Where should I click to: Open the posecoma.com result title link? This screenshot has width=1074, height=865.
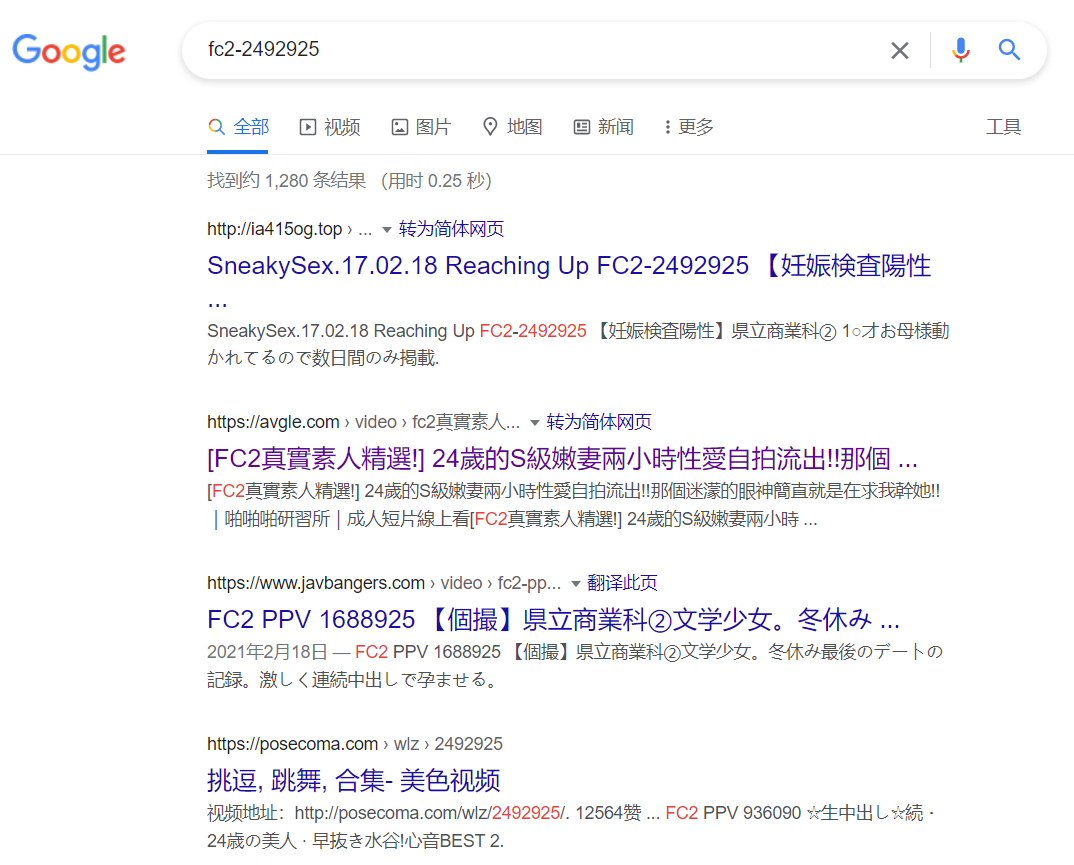click(x=353, y=780)
